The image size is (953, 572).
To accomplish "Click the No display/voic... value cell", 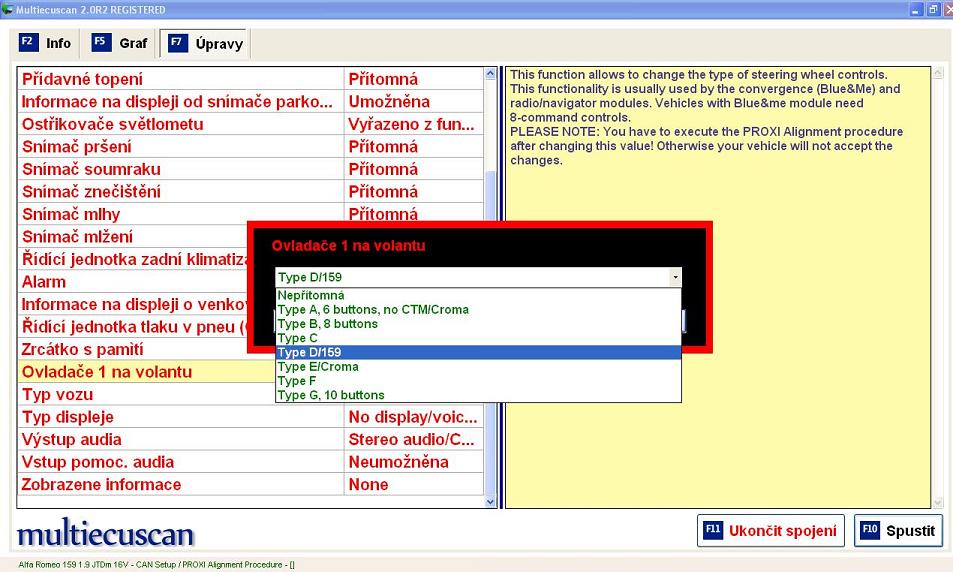I will (x=413, y=416).
